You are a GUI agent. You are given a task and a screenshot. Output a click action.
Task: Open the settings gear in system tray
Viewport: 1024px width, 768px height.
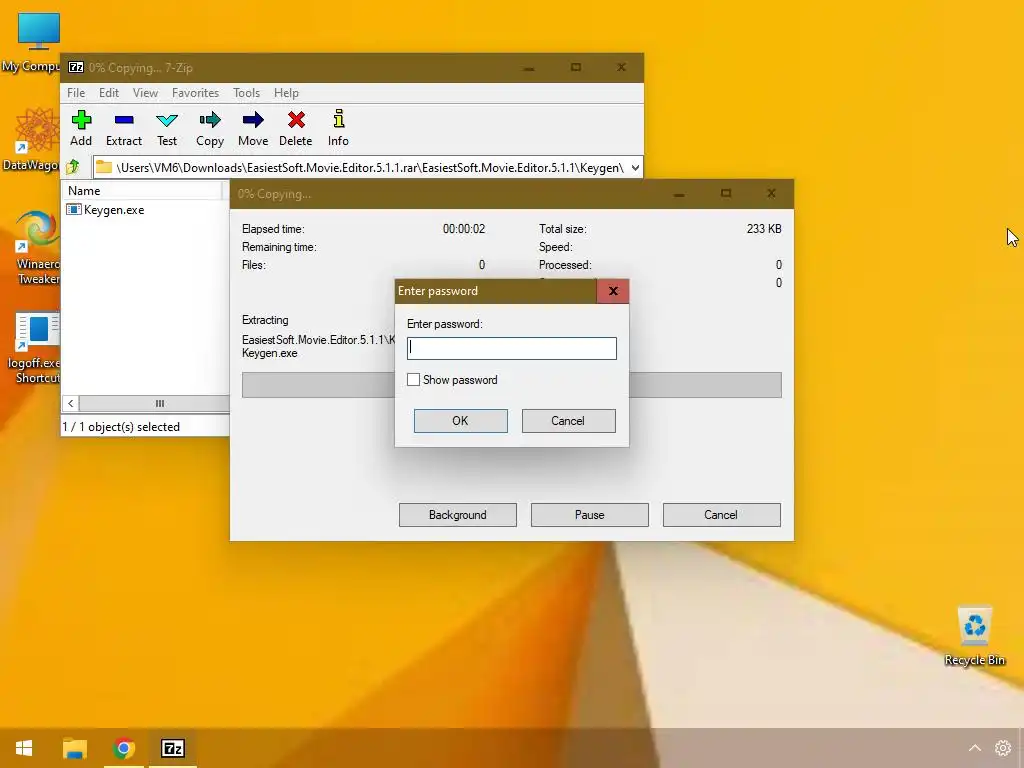(1002, 748)
